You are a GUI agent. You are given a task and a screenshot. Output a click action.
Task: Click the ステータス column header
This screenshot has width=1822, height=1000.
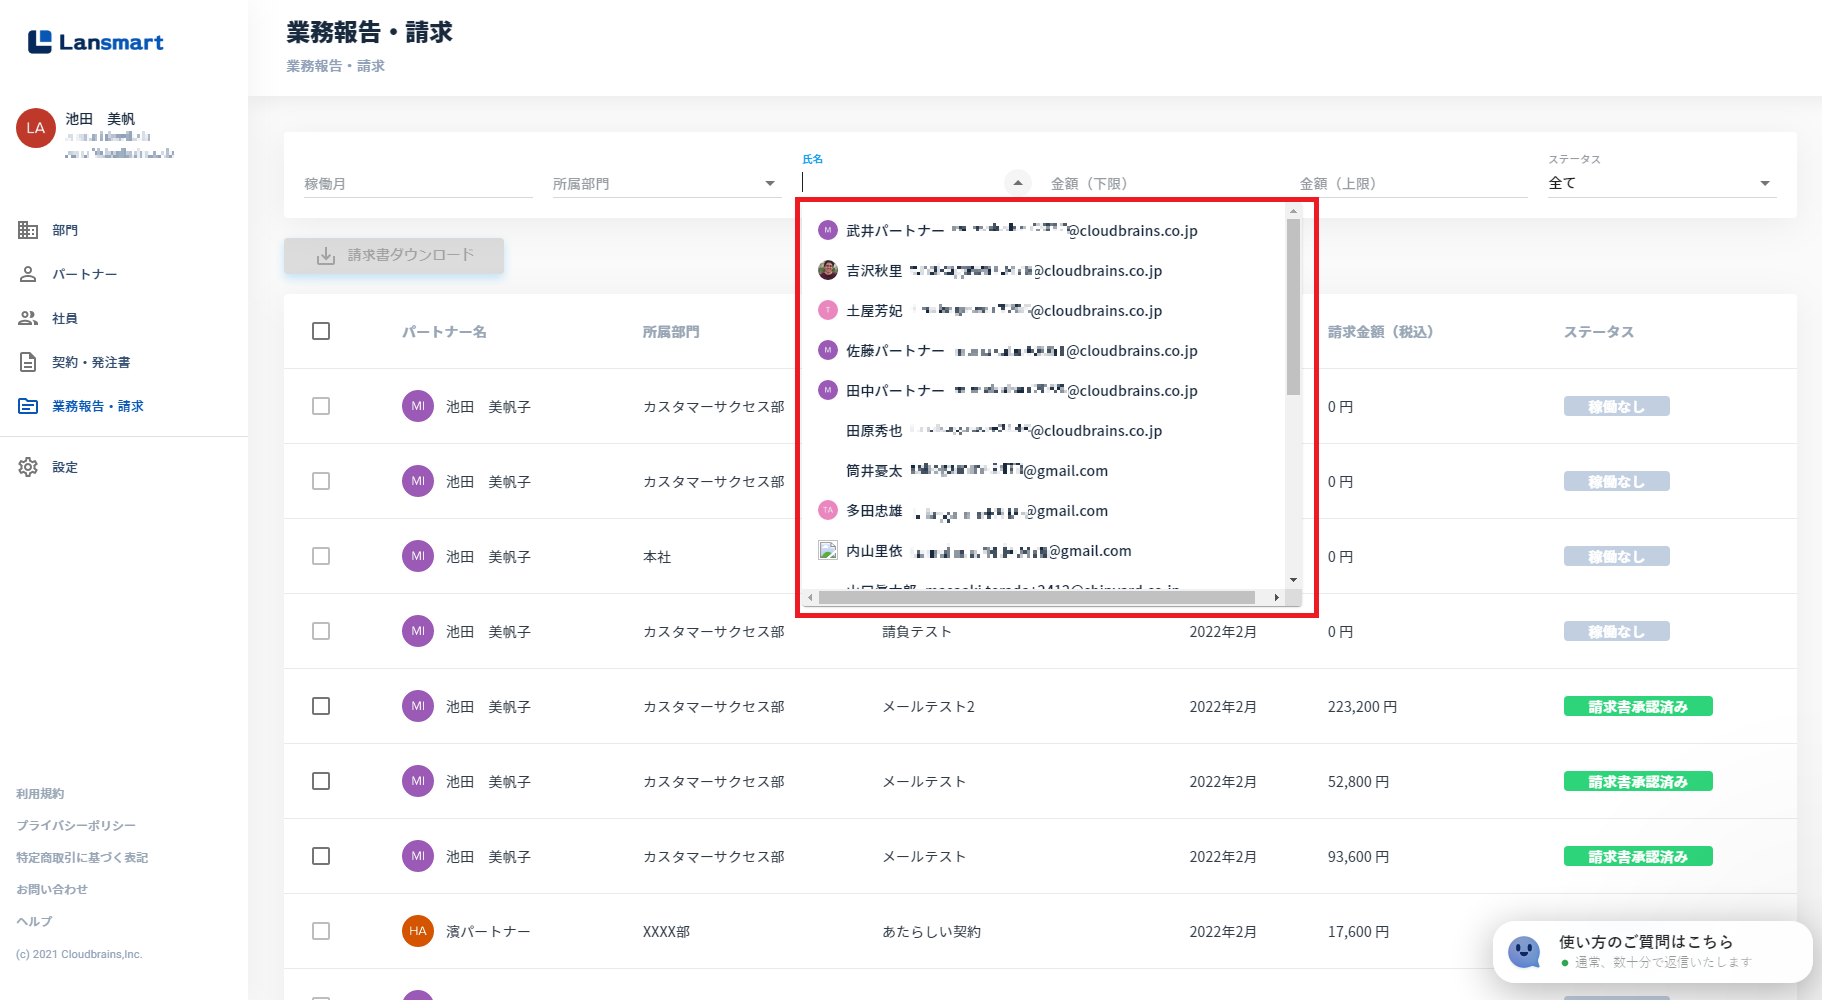[x=1599, y=332]
